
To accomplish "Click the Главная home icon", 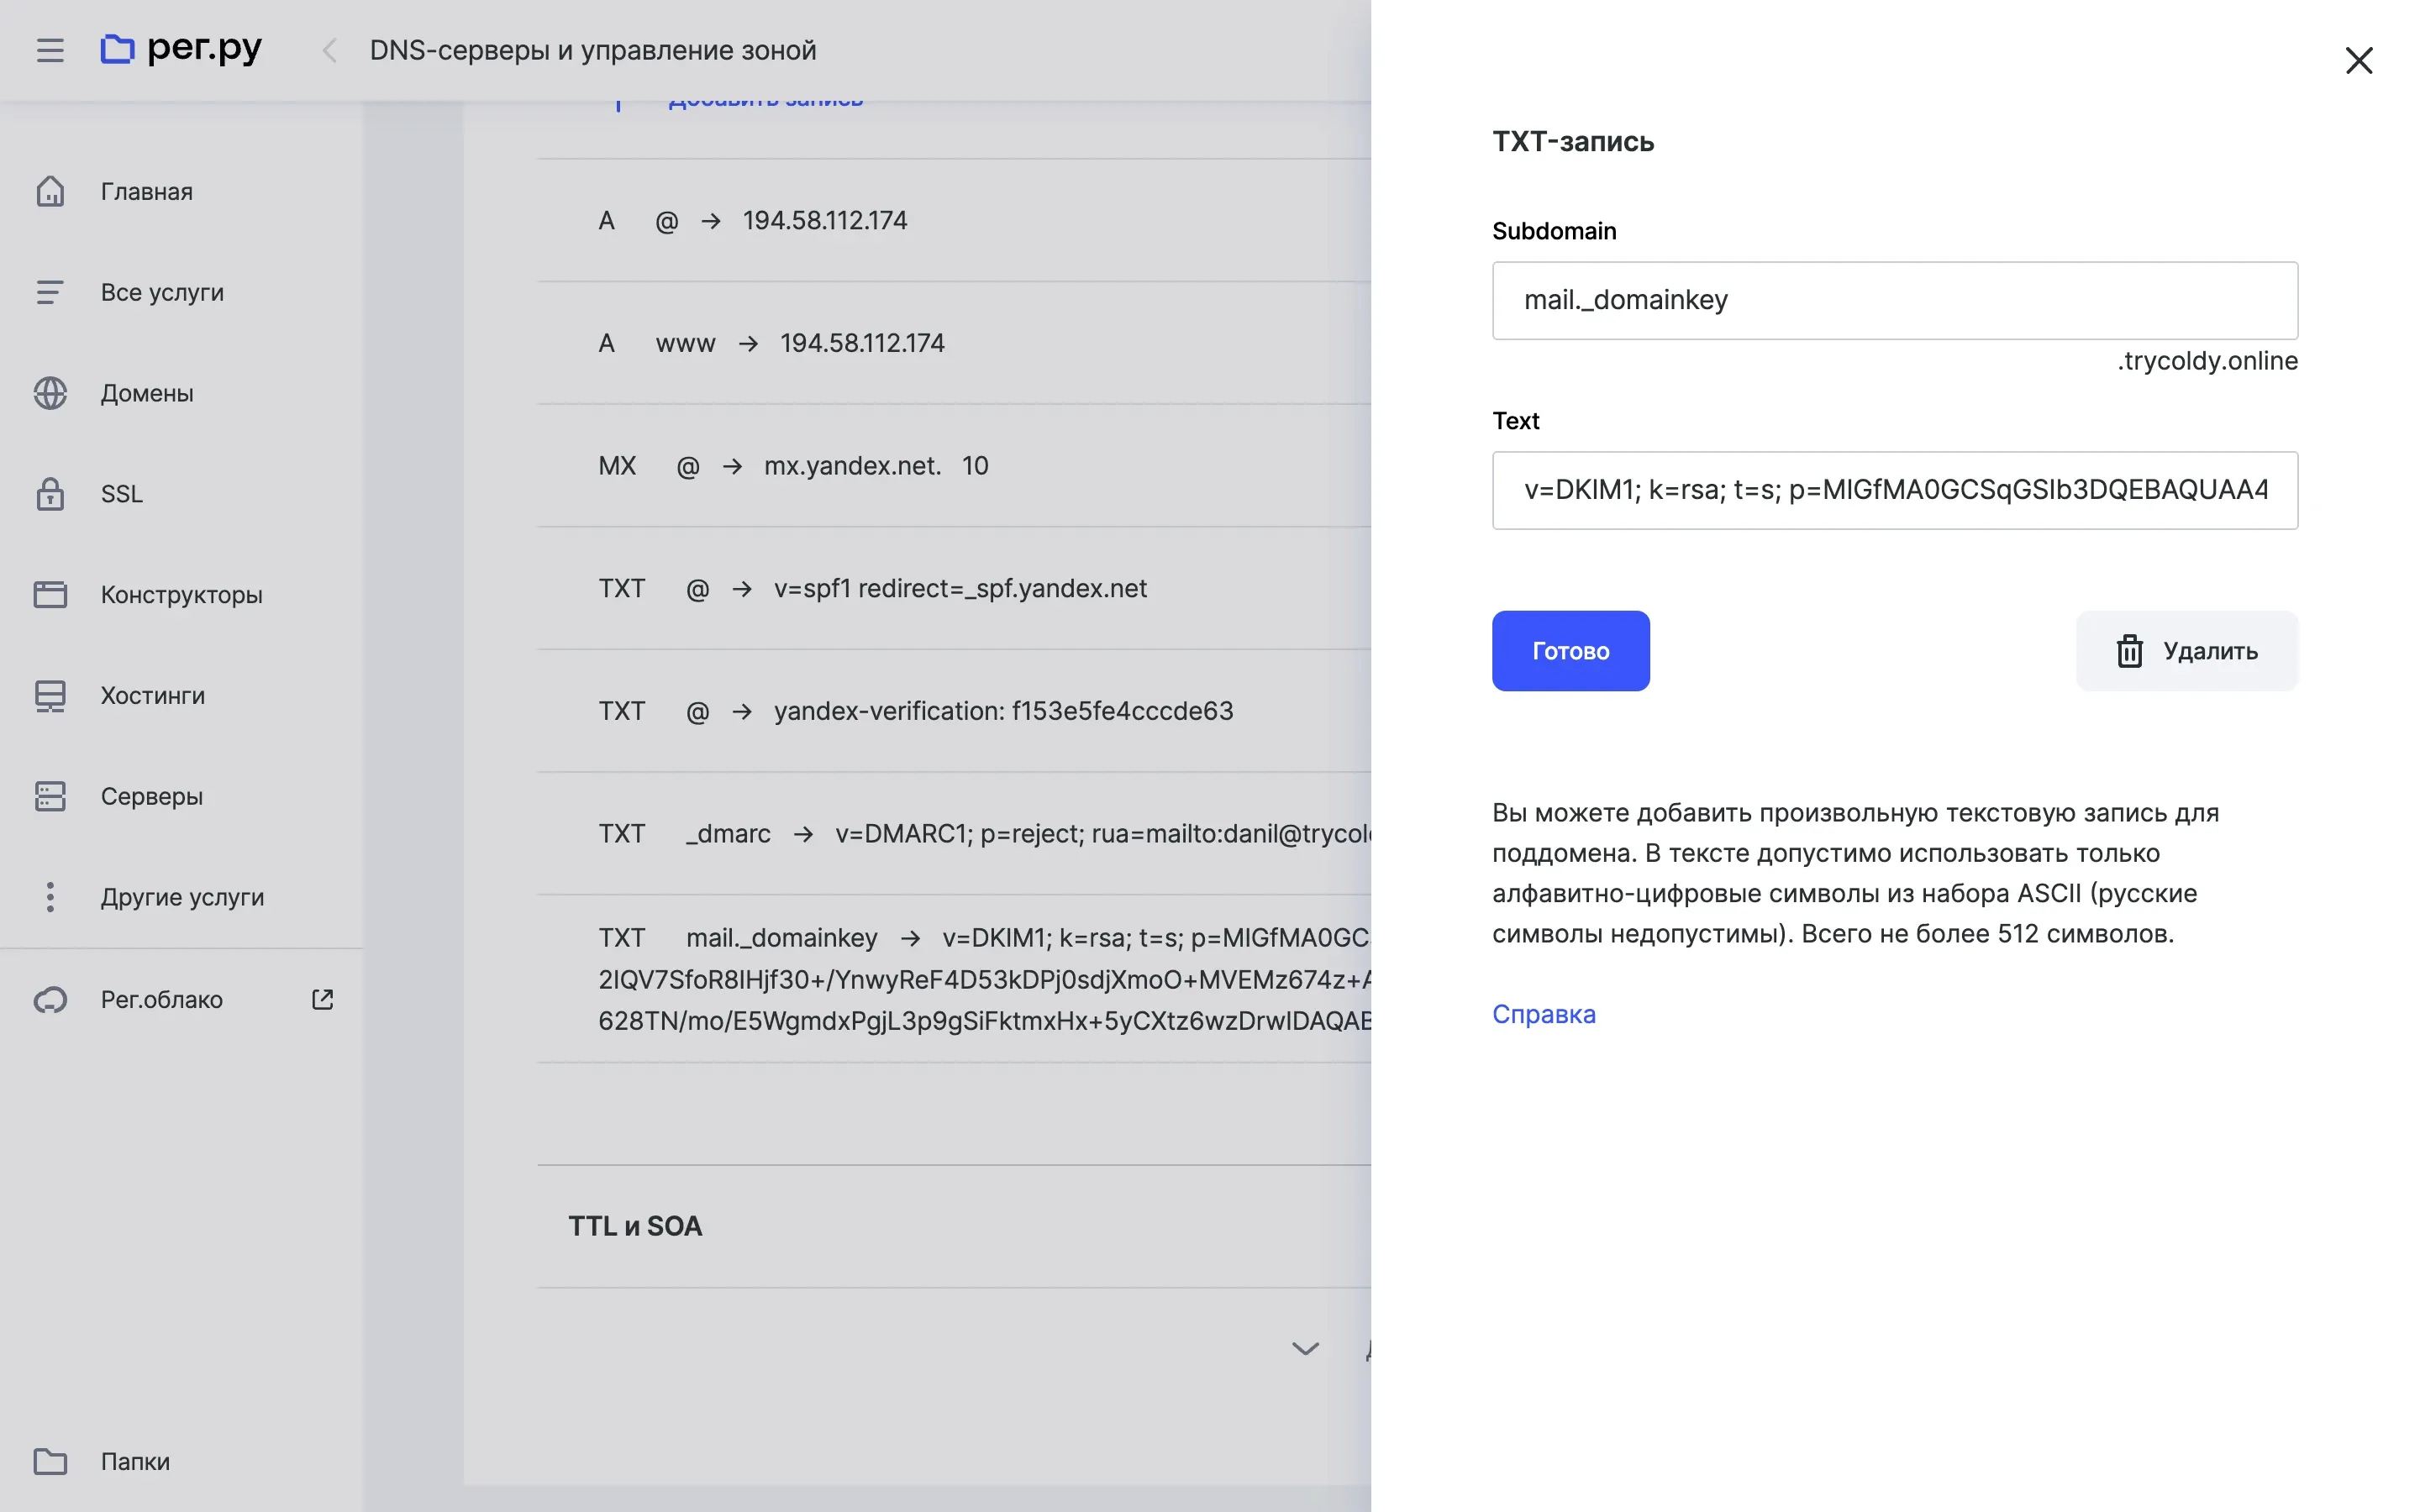I will [50, 191].
